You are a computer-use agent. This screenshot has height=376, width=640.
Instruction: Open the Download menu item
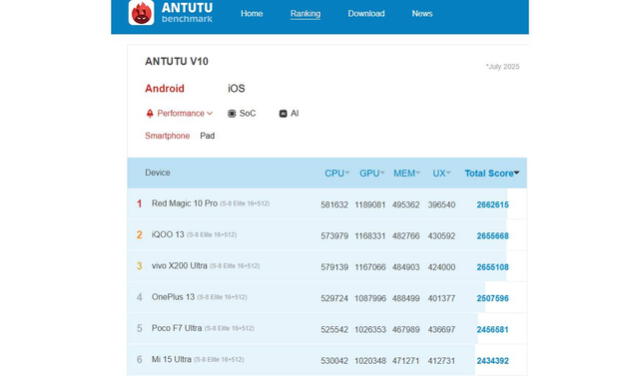tap(366, 13)
